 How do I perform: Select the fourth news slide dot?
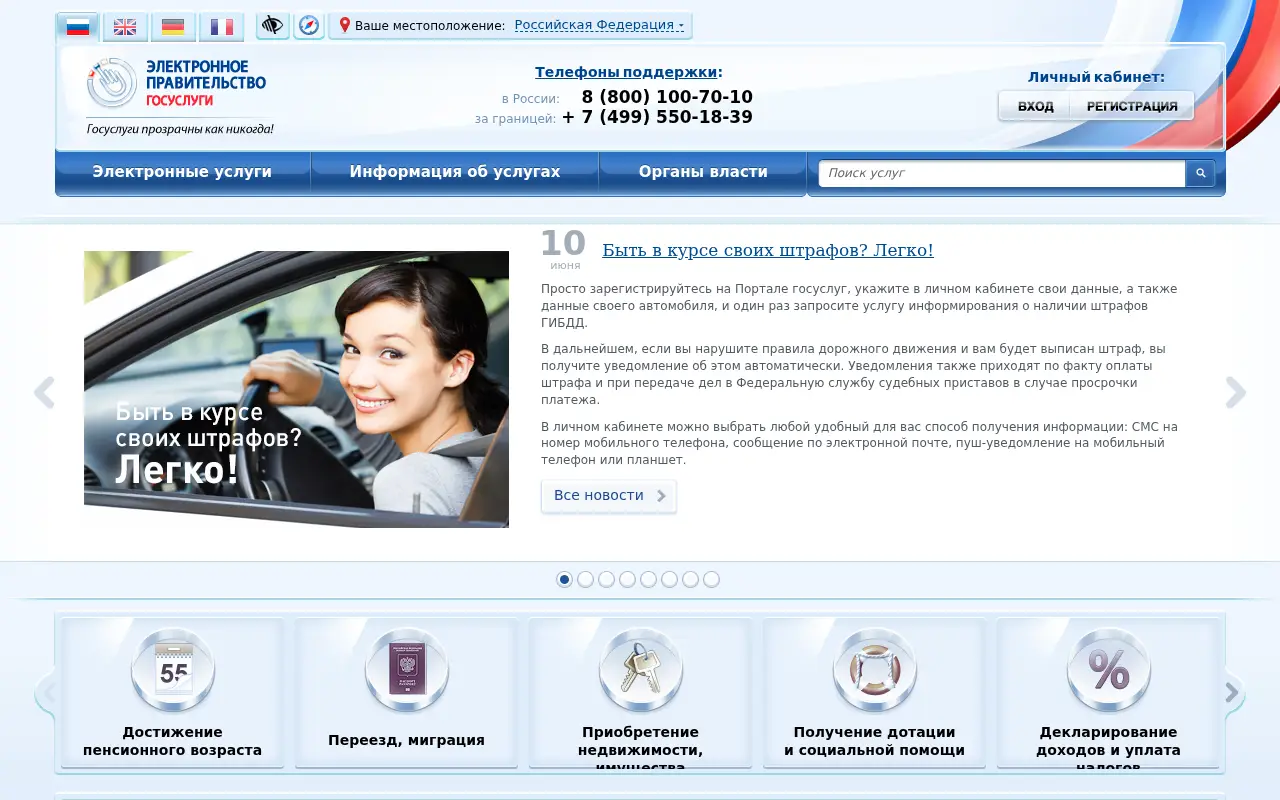click(x=628, y=579)
